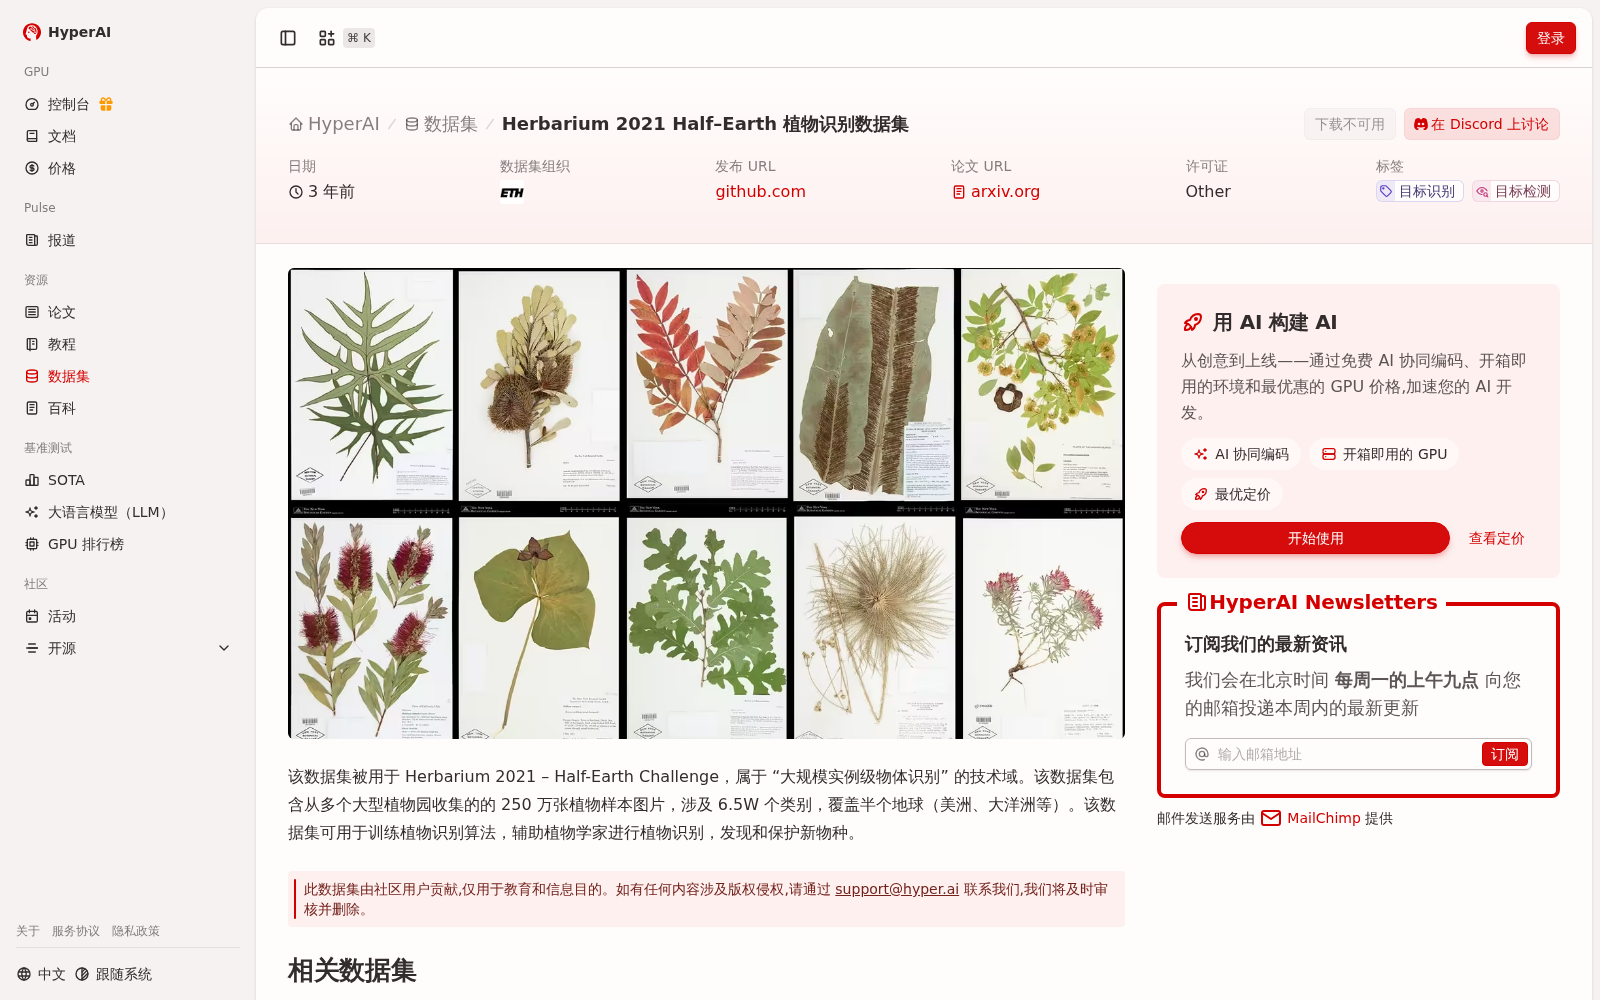This screenshot has width=1600, height=1000.
Task: Toggle the sidebar panel icon
Action: pyautogui.click(x=288, y=38)
